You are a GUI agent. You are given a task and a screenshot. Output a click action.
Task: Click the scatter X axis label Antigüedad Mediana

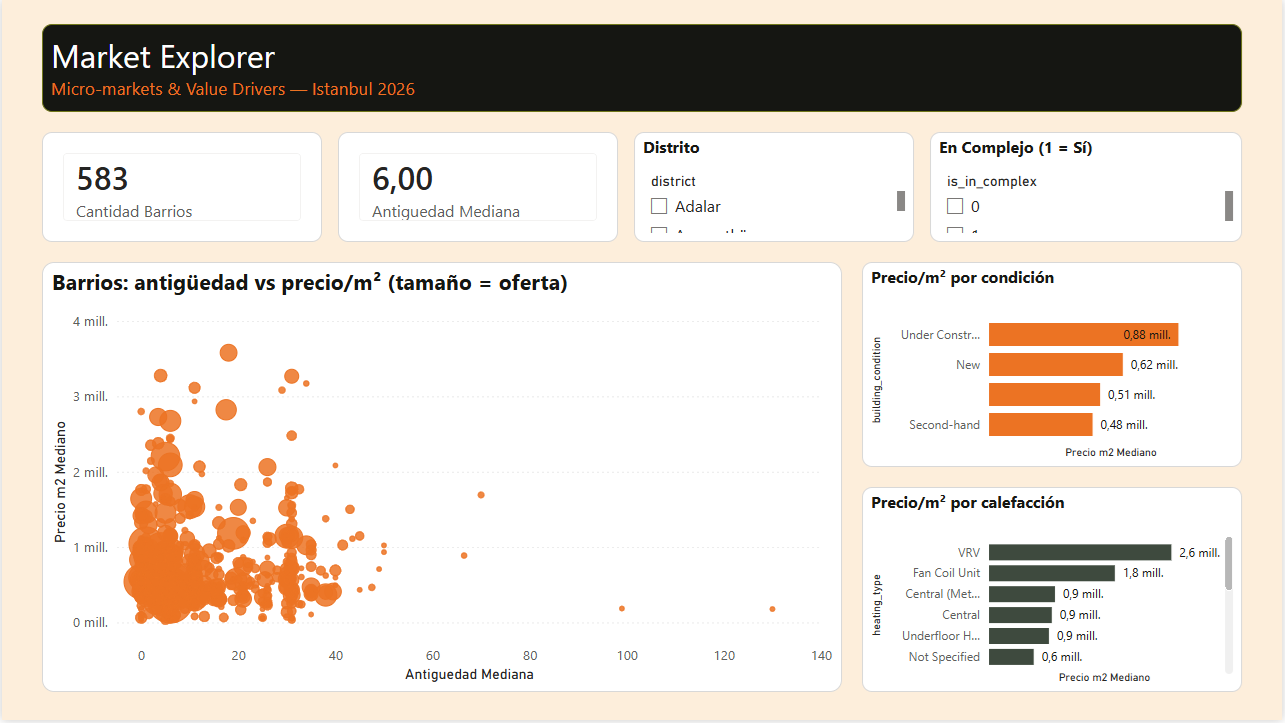tap(469, 675)
